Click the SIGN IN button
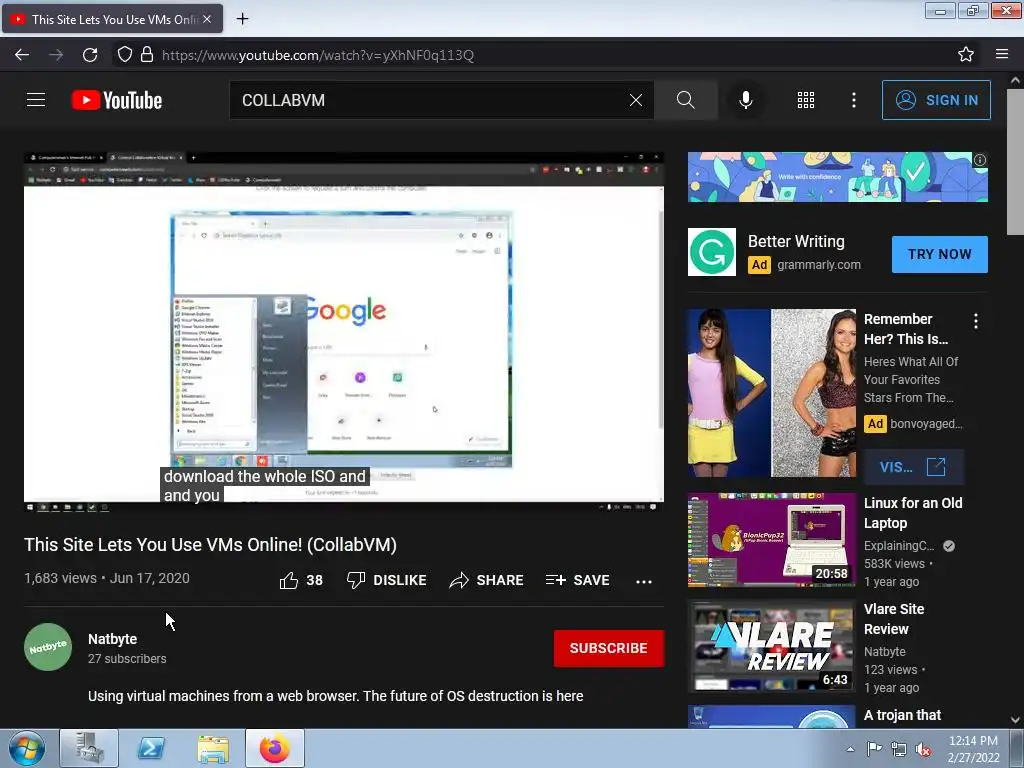1024x768 pixels. 936,100
